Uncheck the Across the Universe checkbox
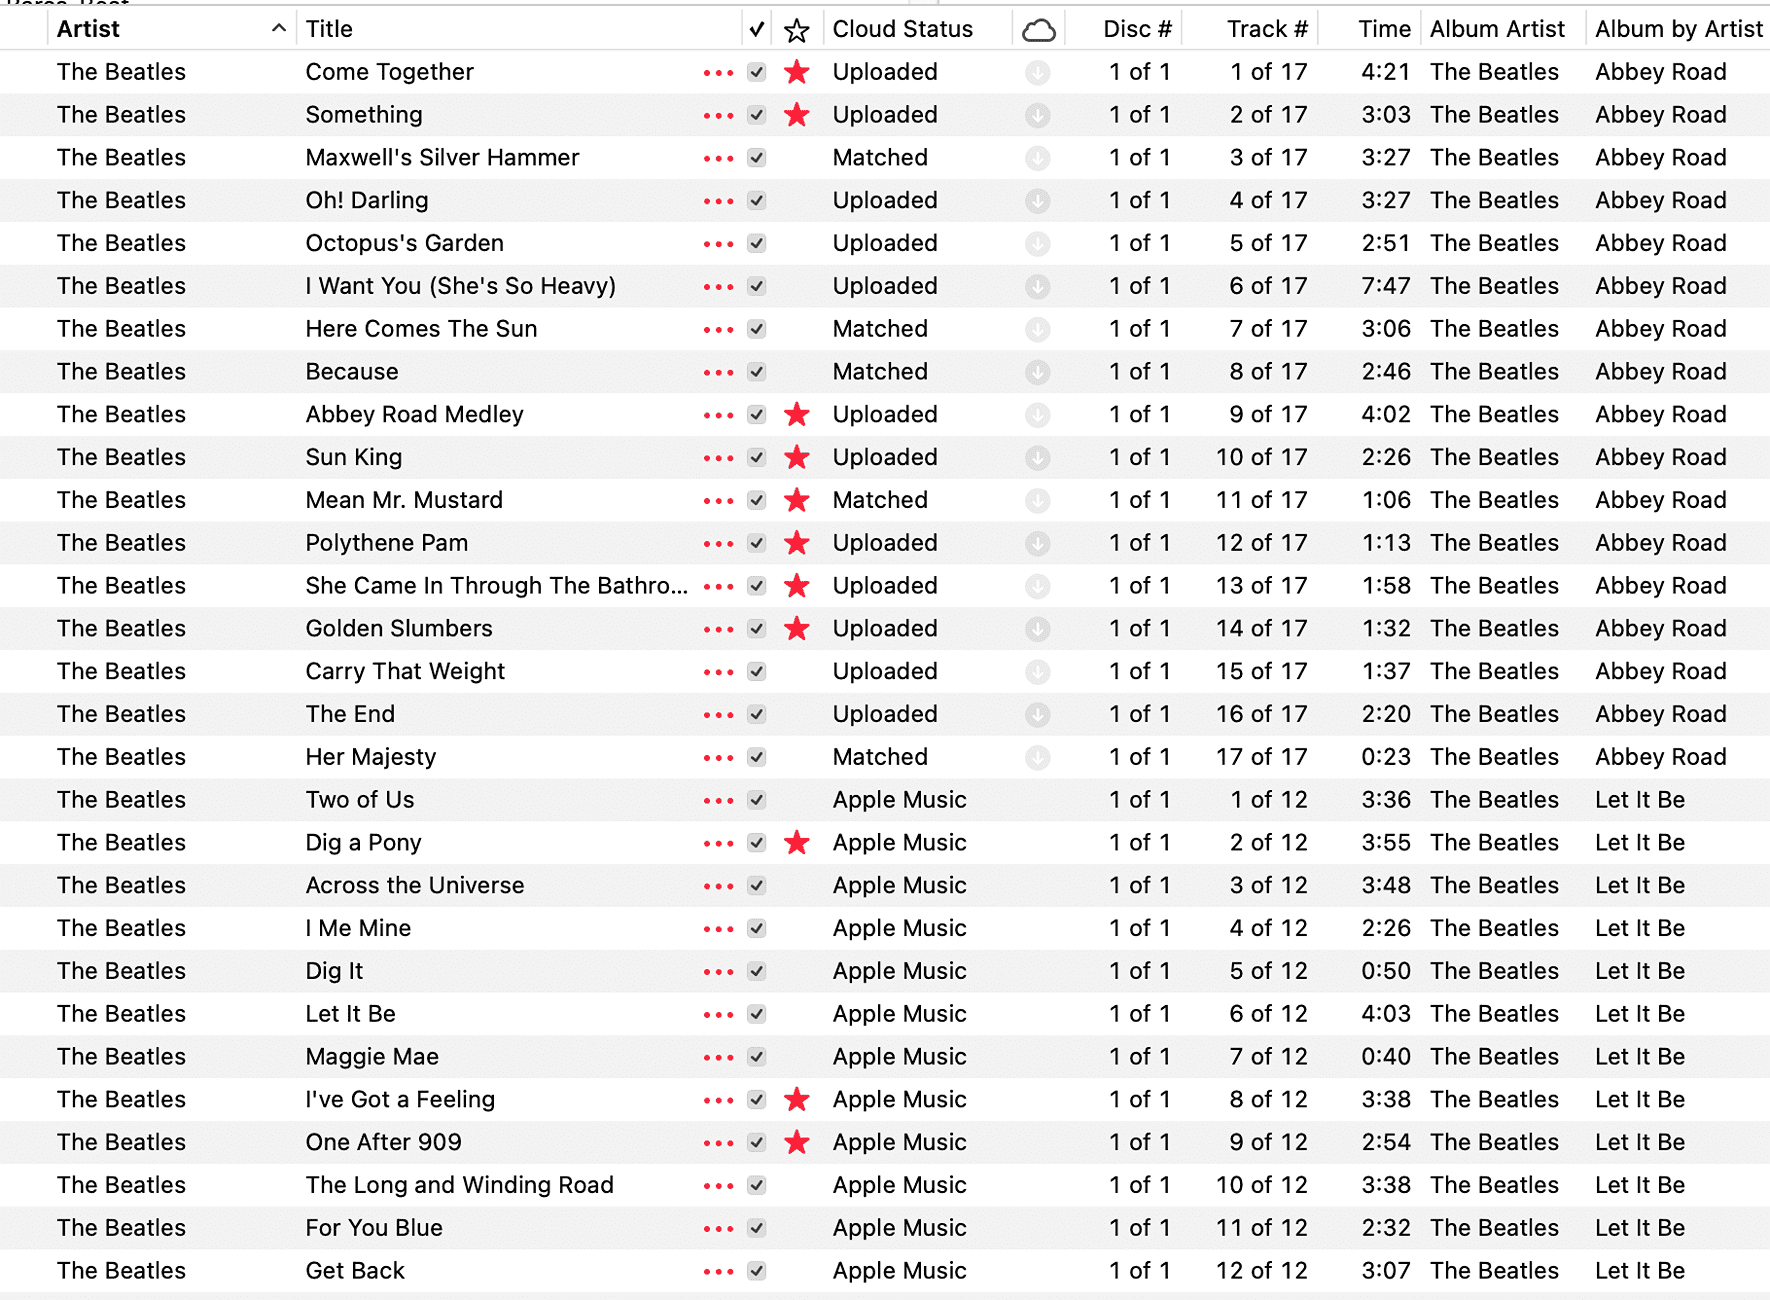Screen dimensions: 1770x1300 pyautogui.click(x=757, y=885)
